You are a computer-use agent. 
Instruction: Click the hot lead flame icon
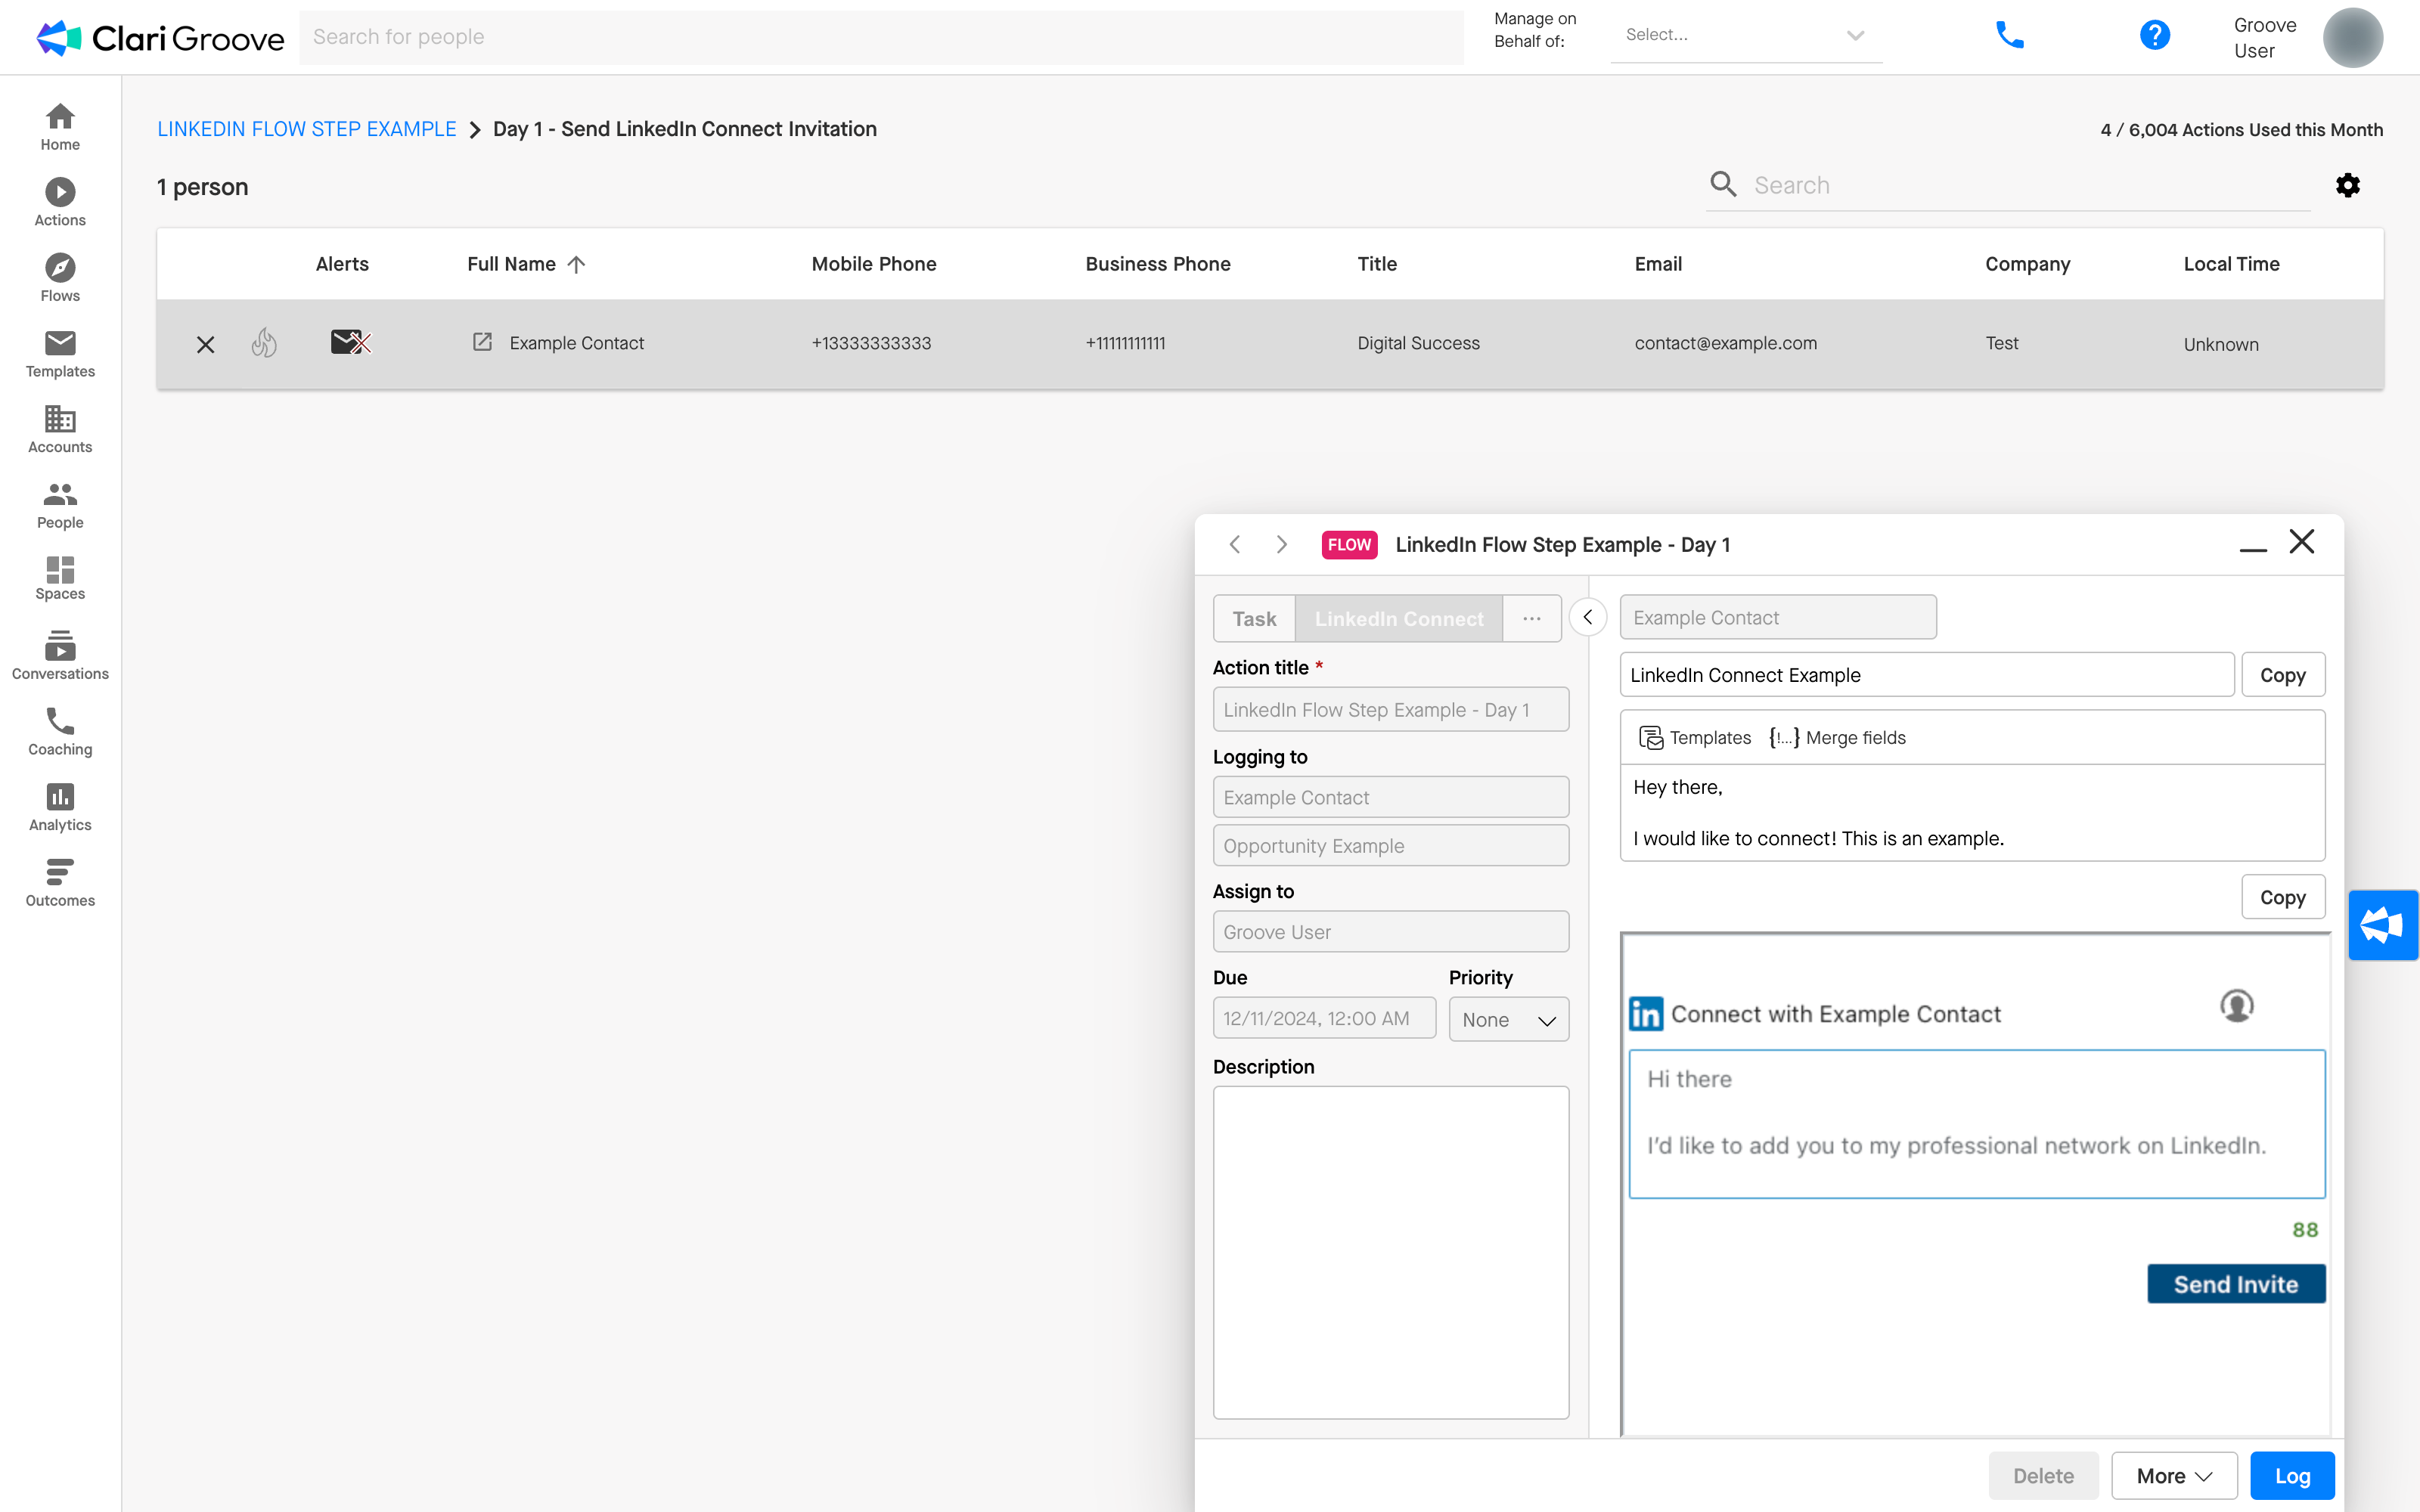point(264,343)
